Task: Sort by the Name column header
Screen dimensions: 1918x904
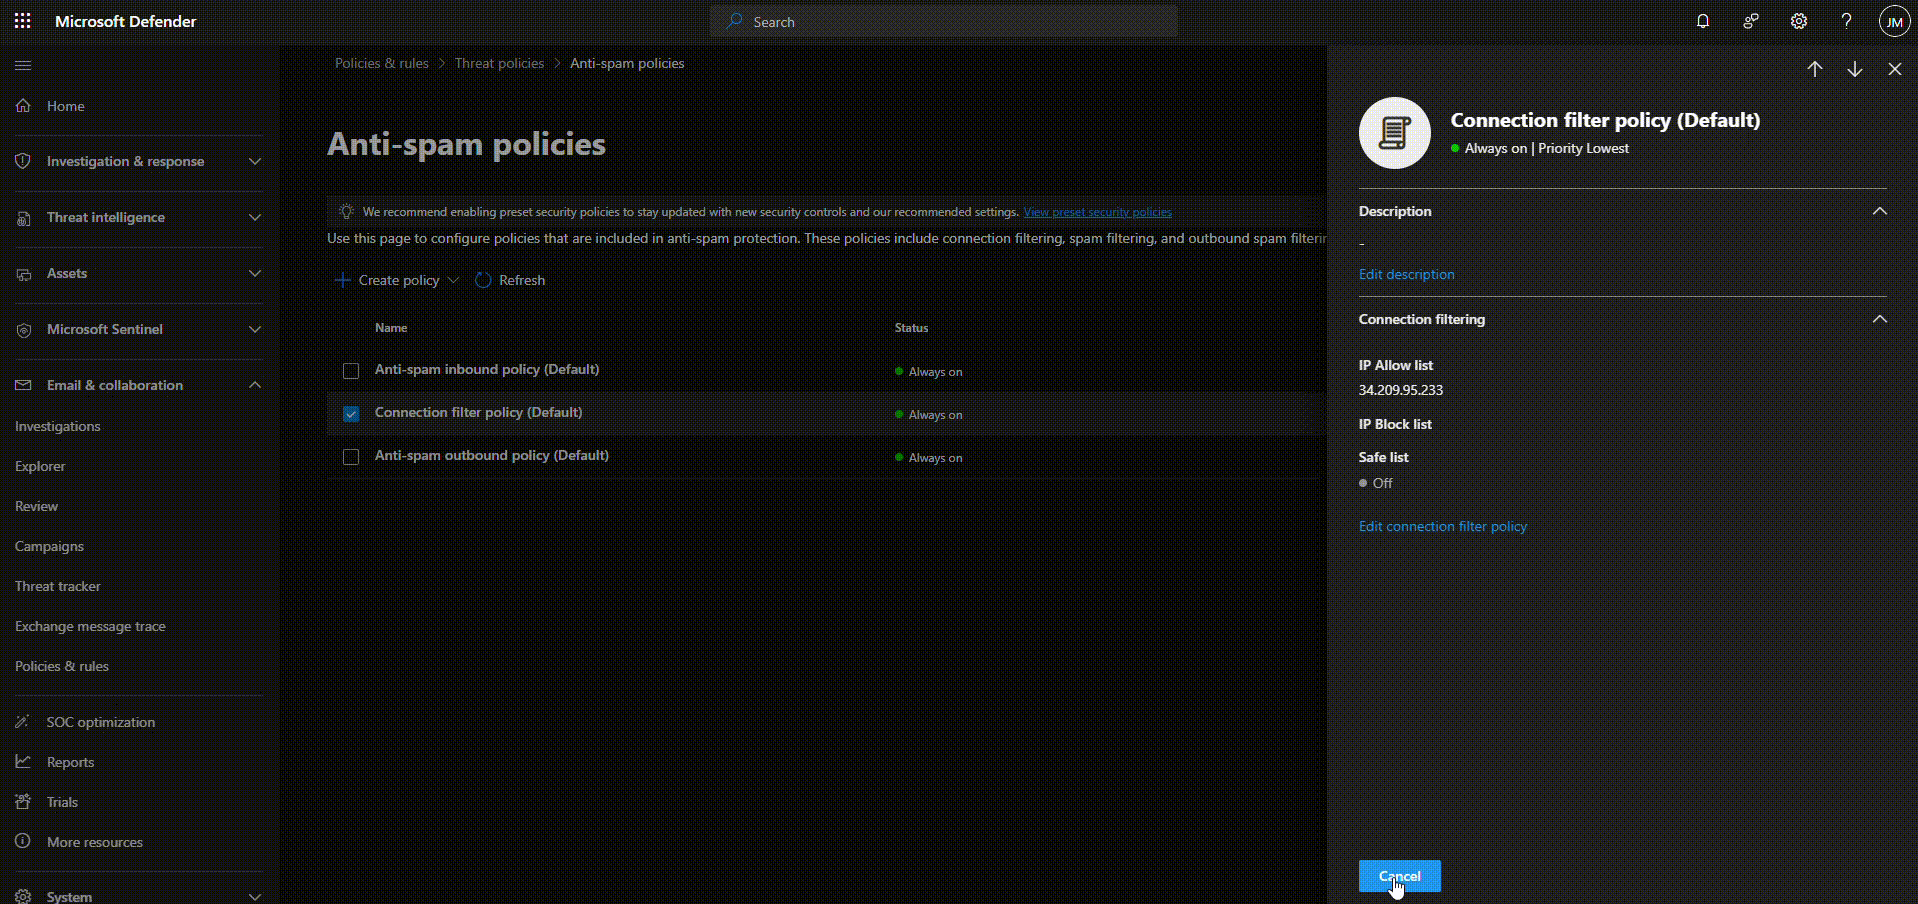Action: (x=391, y=328)
